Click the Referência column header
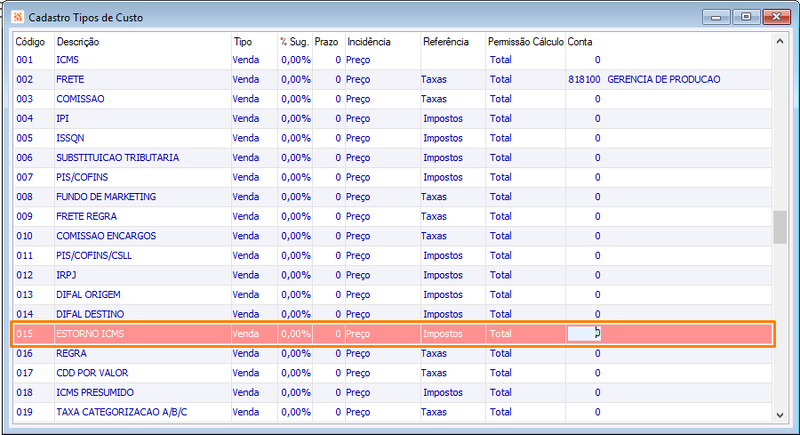This screenshot has width=800, height=435. [446, 42]
